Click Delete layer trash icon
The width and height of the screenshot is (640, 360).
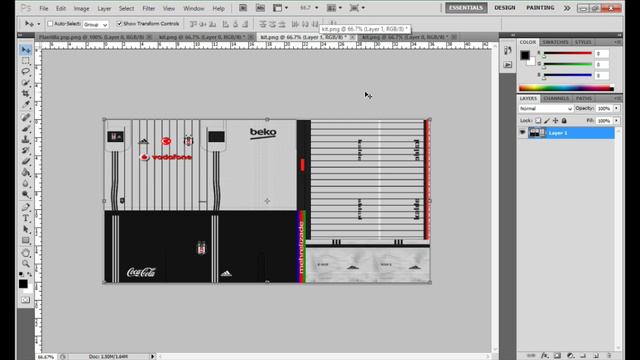tap(609, 356)
